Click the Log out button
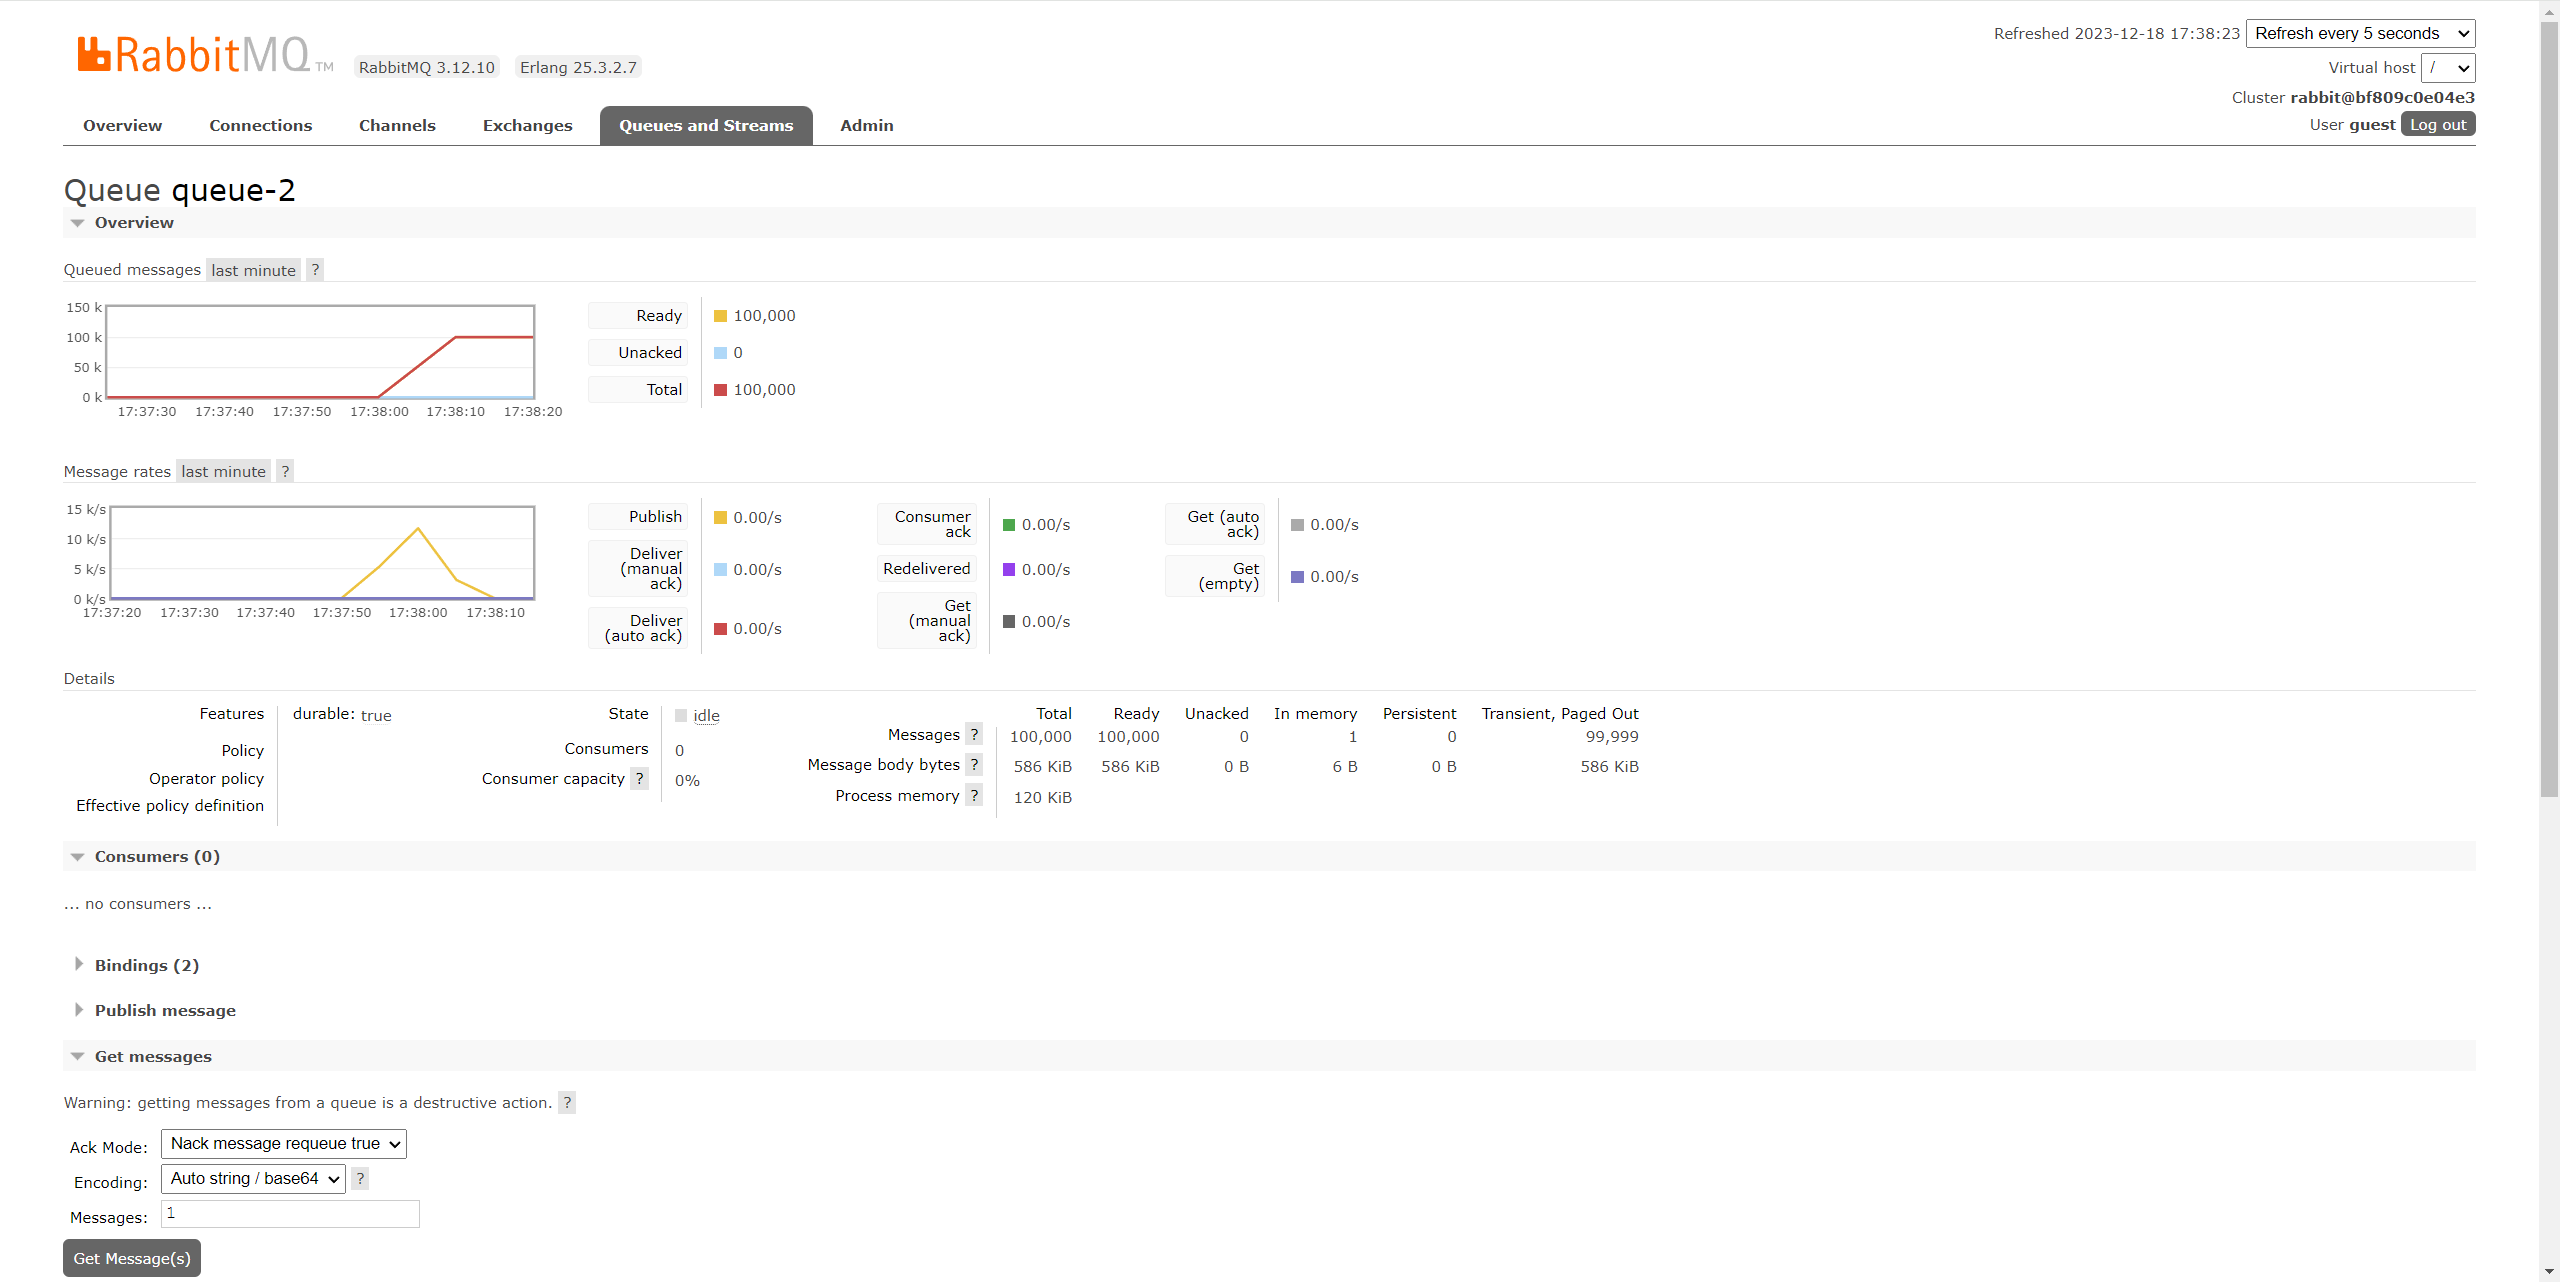2560x1282 pixels. tap(2437, 125)
